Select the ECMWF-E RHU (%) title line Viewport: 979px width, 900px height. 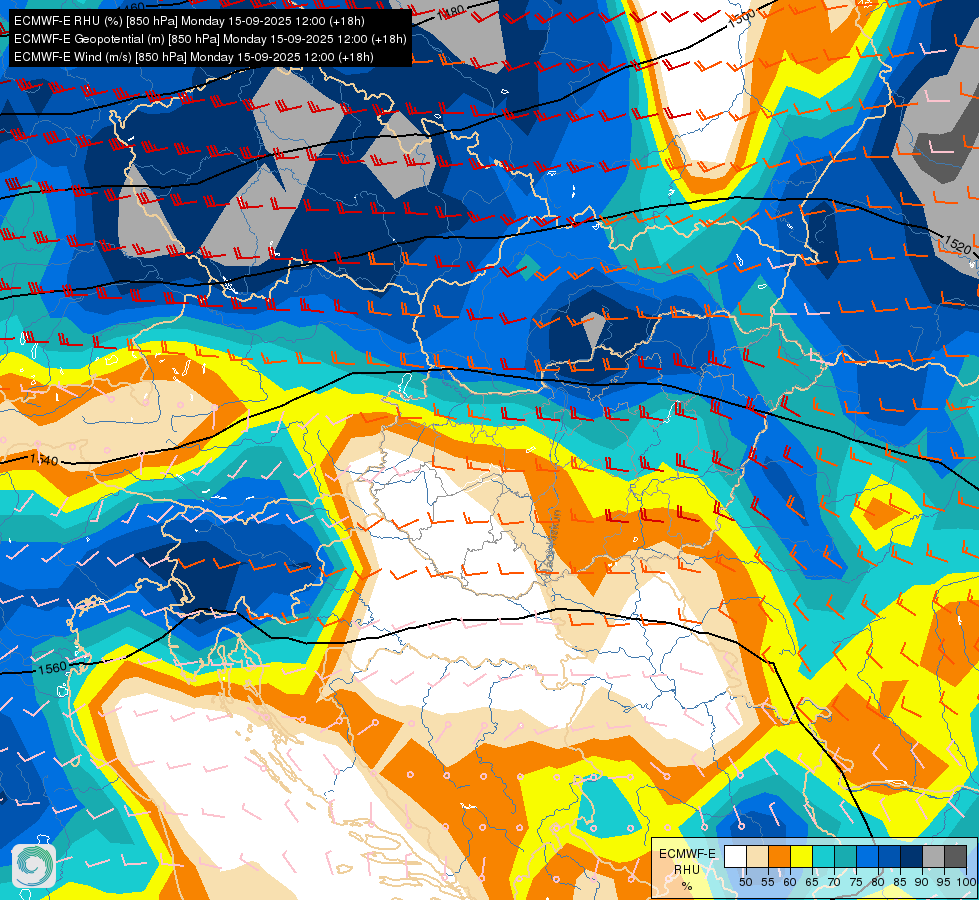(189, 21)
